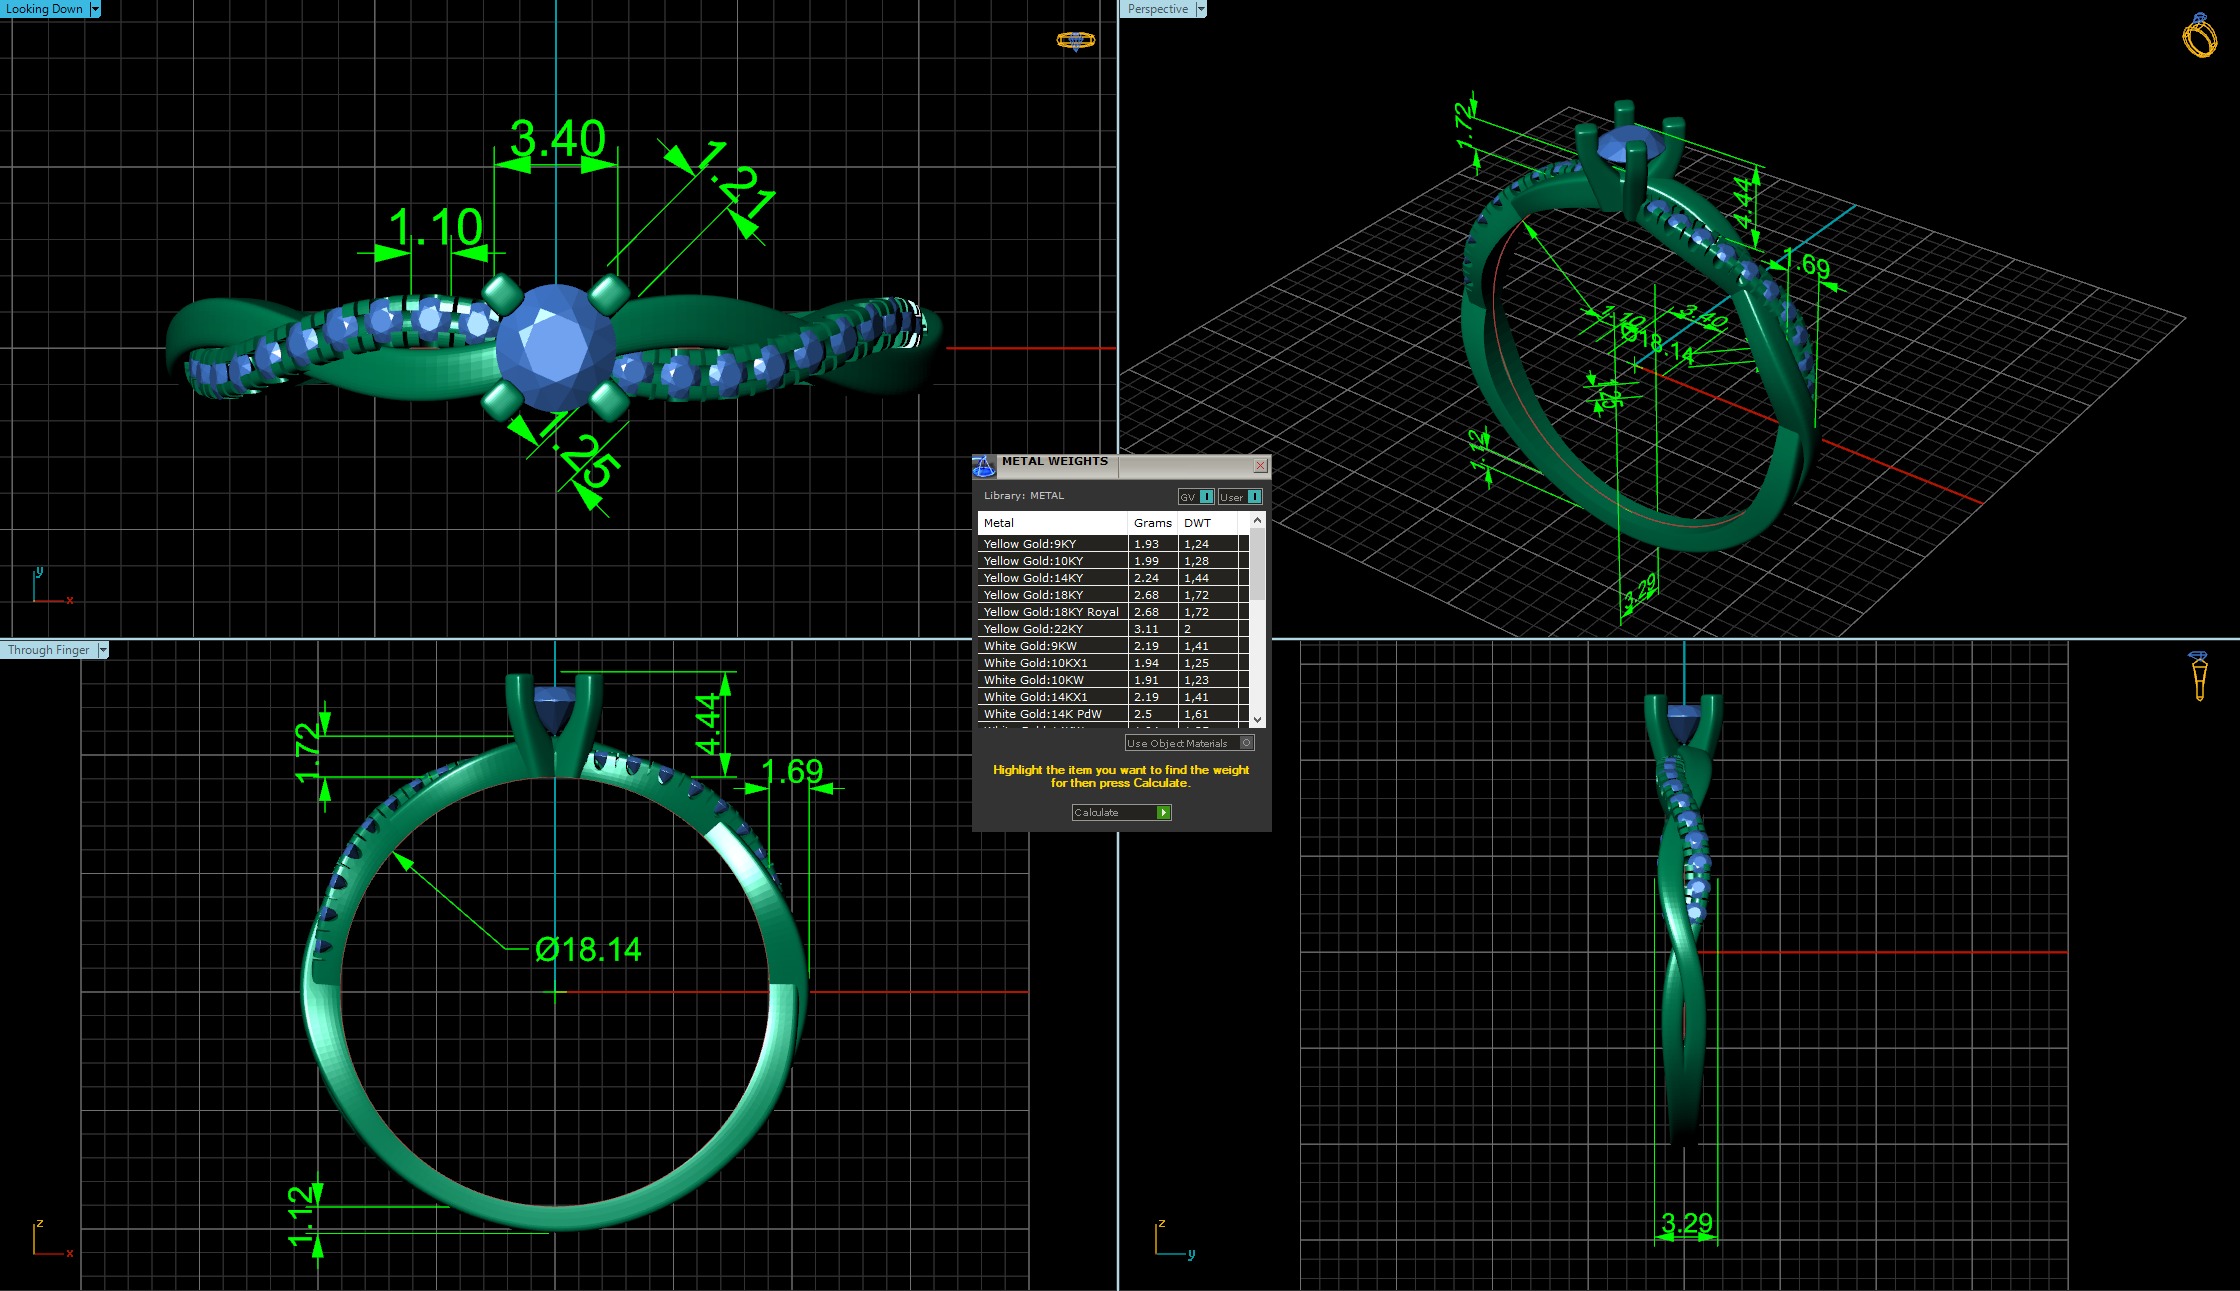Viewport: 2240px width, 1291px height.
Task: Open the Looking Down viewport dropdown
Action: (x=95, y=9)
